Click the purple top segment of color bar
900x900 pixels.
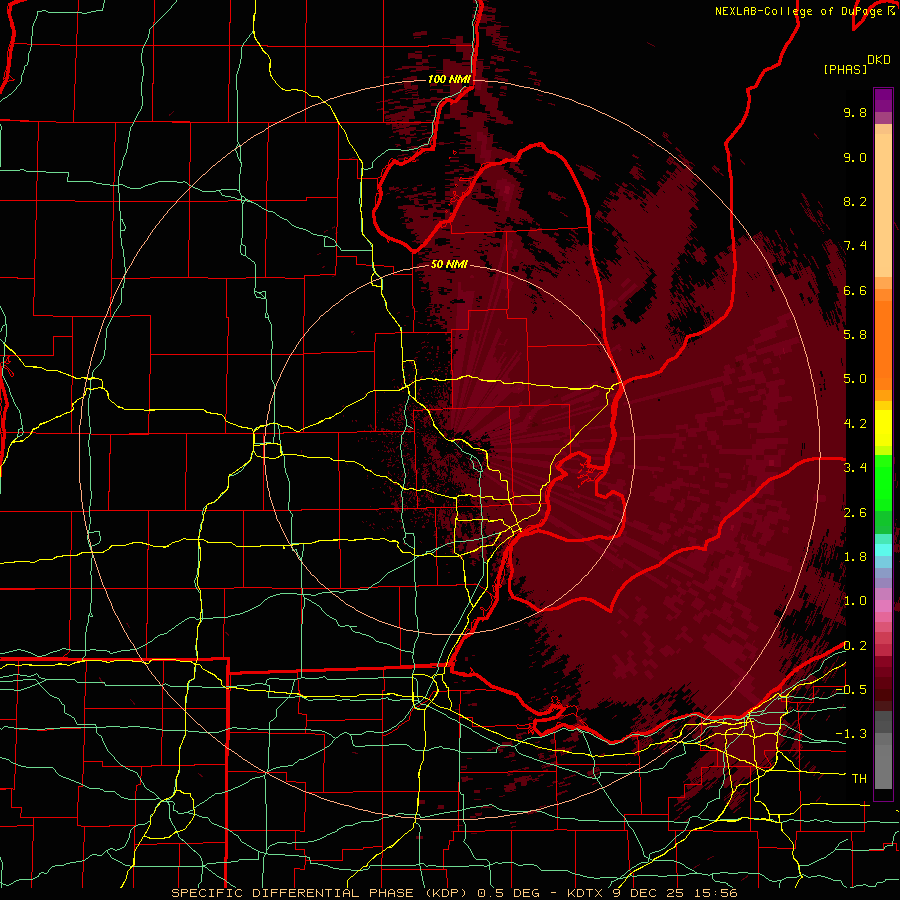pos(883,100)
